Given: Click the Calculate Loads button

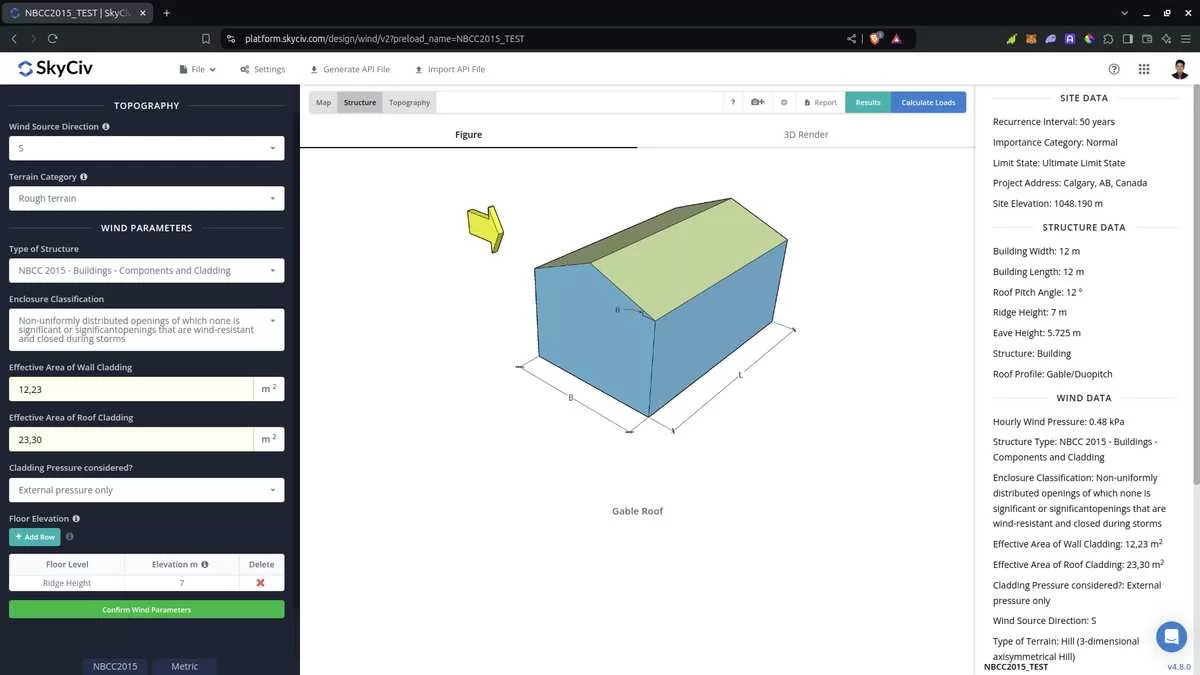Looking at the screenshot, I should pos(928,101).
